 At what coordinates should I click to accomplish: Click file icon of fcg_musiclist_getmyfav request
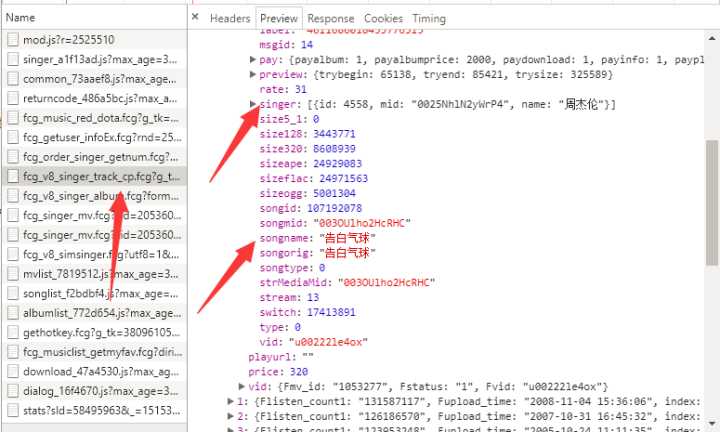(13, 352)
